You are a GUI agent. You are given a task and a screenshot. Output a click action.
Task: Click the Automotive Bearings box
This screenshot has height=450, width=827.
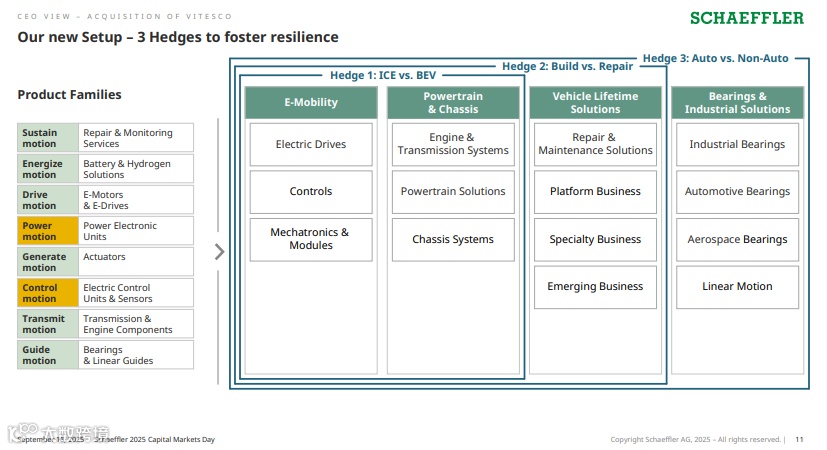737,192
